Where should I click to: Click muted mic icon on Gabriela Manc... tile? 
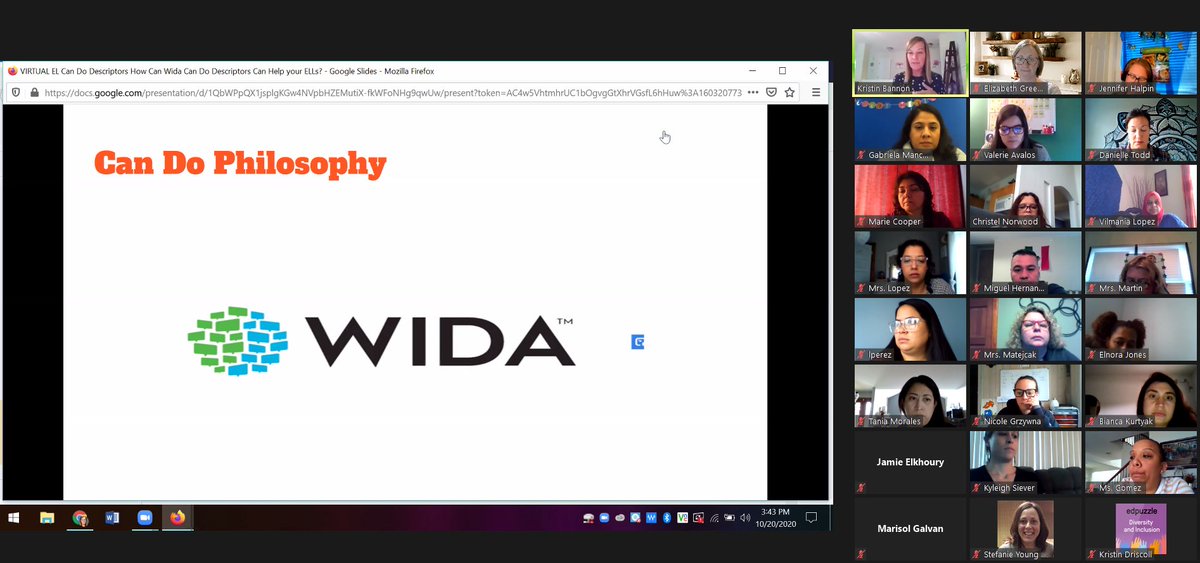coord(861,155)
